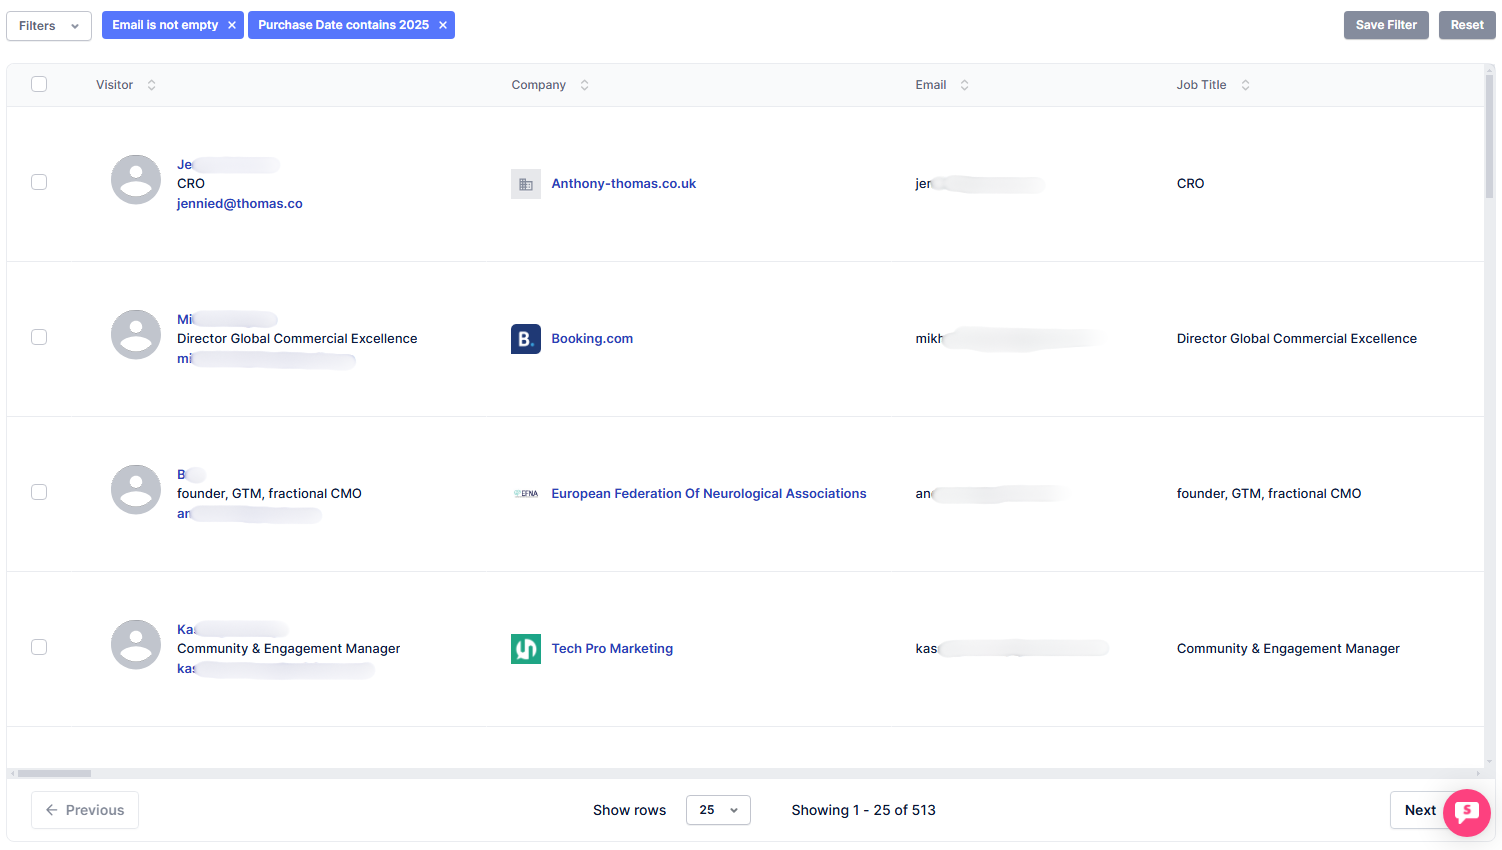Select the Anthony-thomas.co.uk row checkbox
Viewport: 1502px width, 850px height.
click(39, 182)
